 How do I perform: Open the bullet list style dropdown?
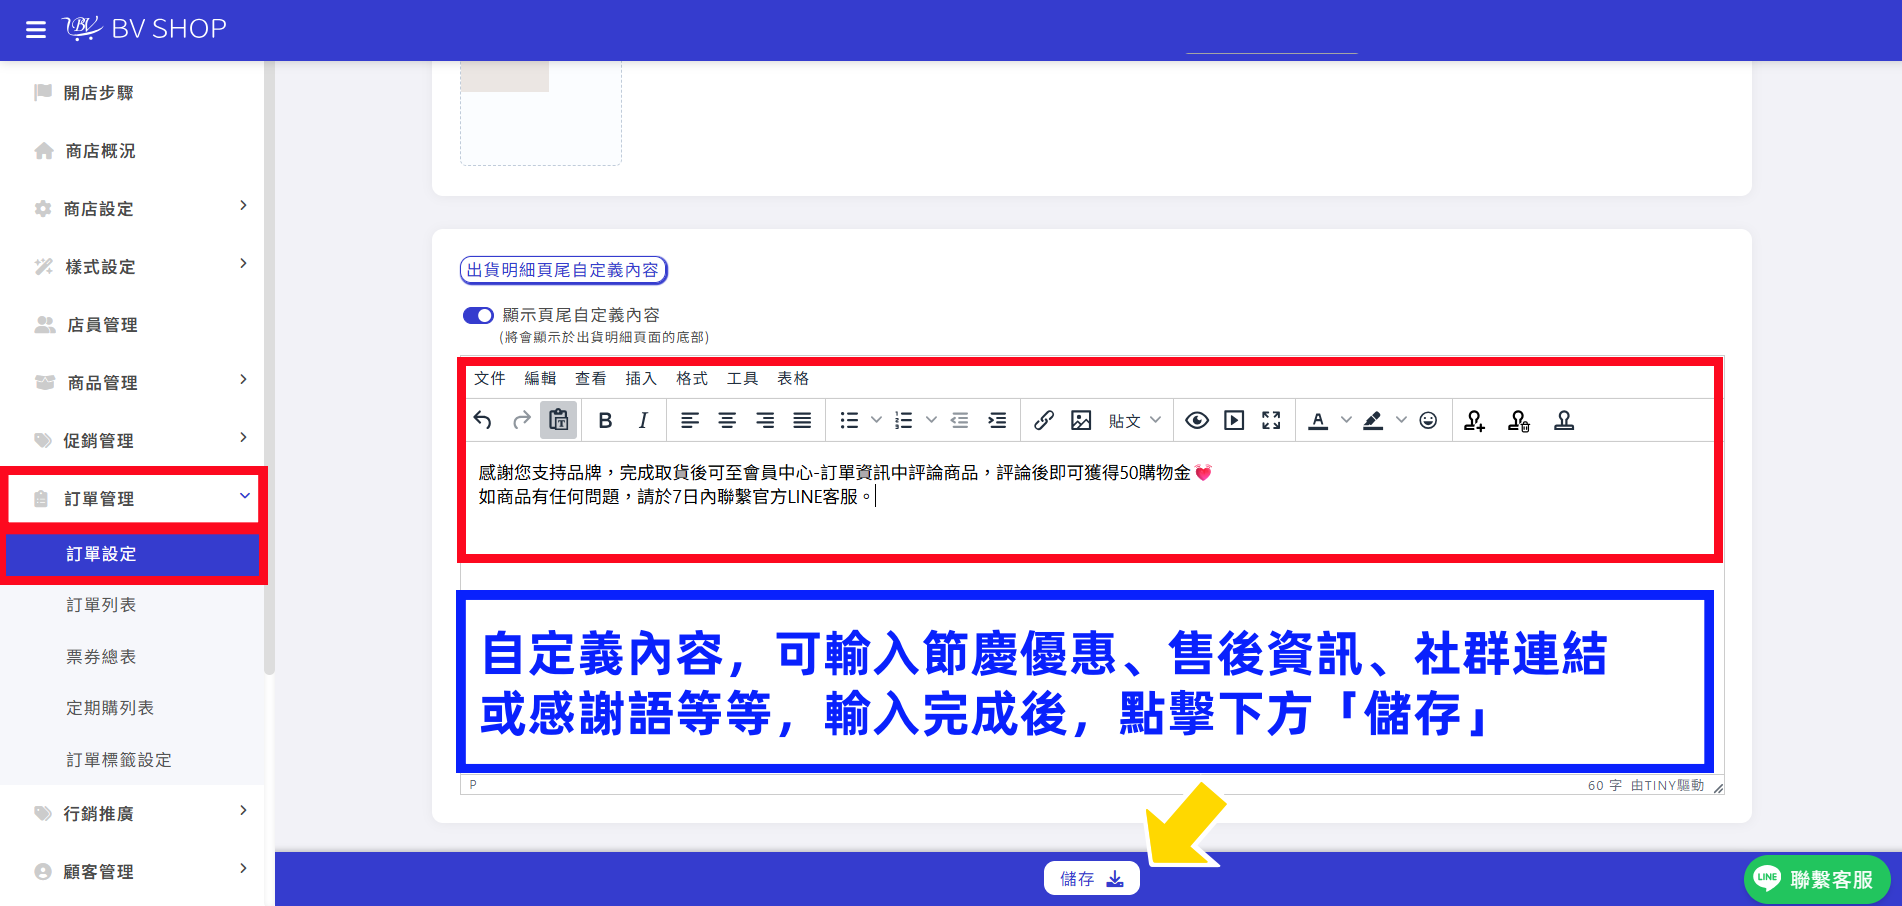pos(876,420)
